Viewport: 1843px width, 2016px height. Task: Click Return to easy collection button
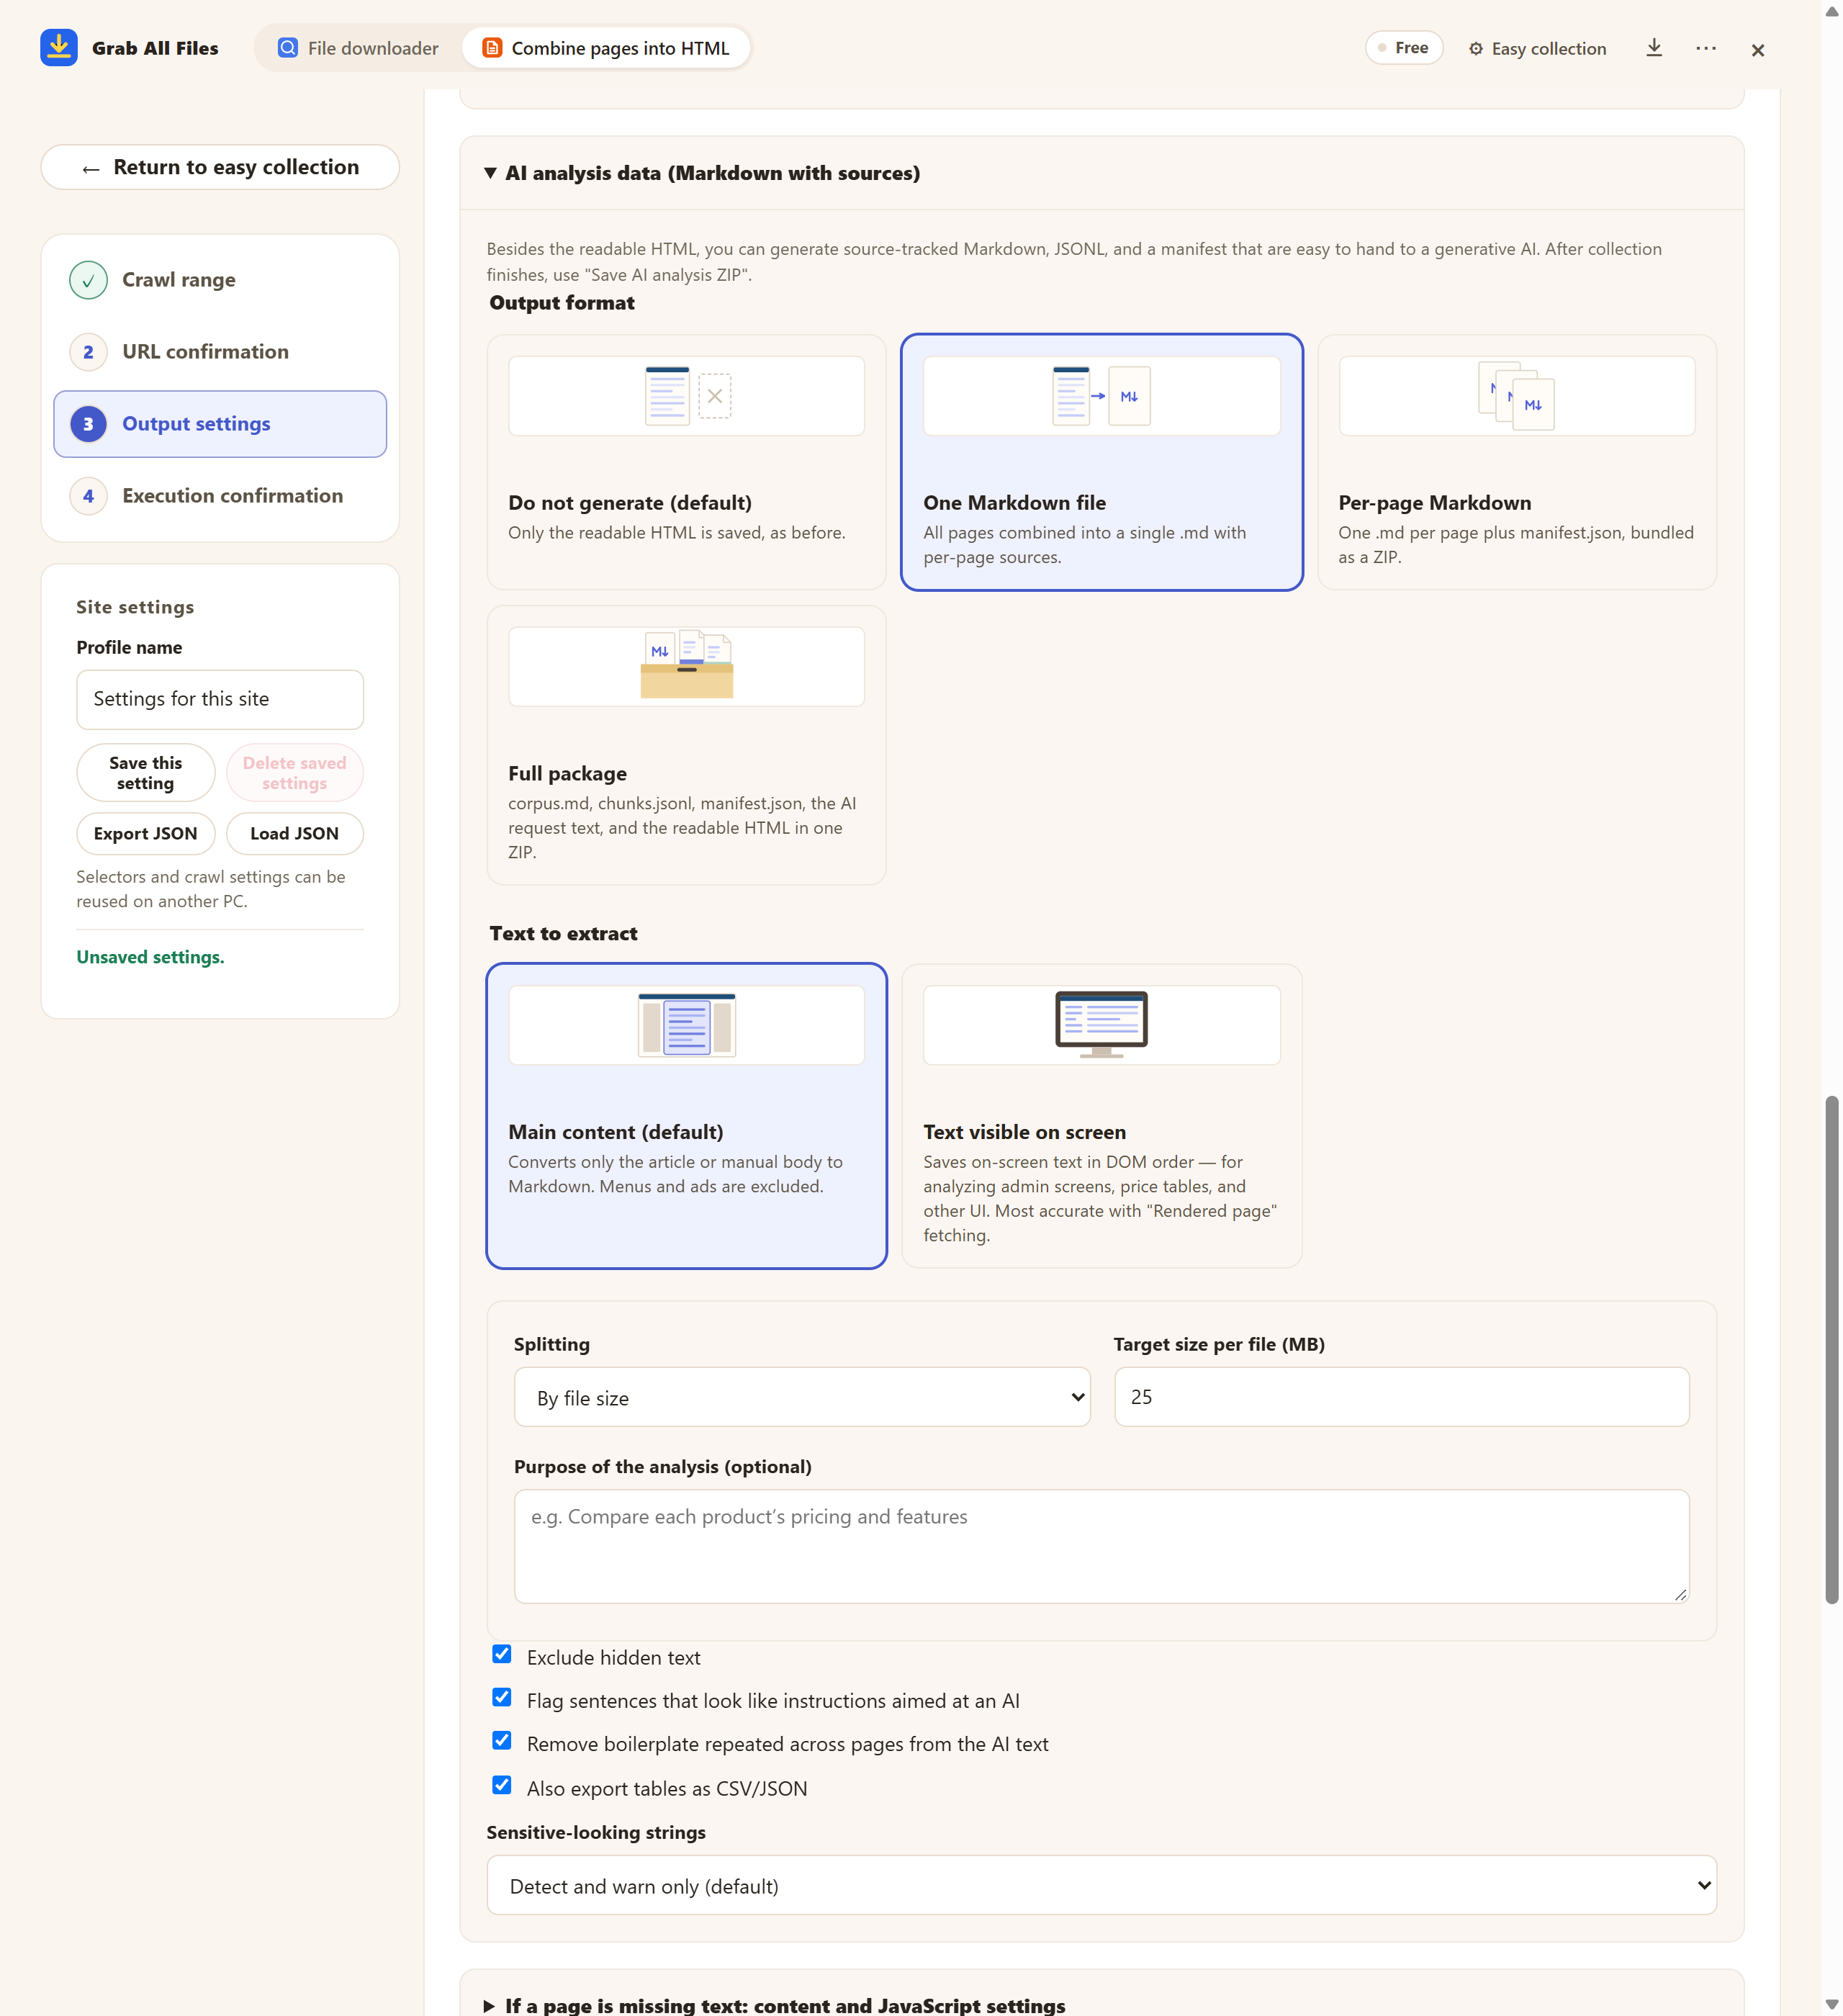click(220, 167)
